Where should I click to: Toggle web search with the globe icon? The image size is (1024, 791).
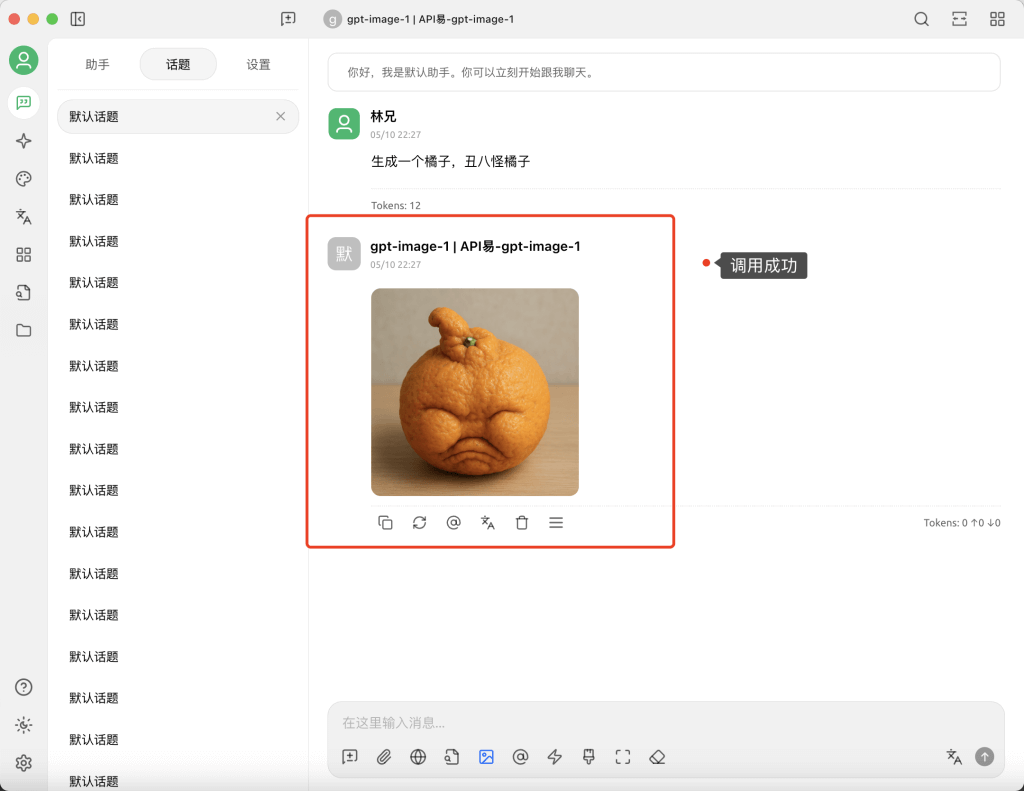(417, 757)
